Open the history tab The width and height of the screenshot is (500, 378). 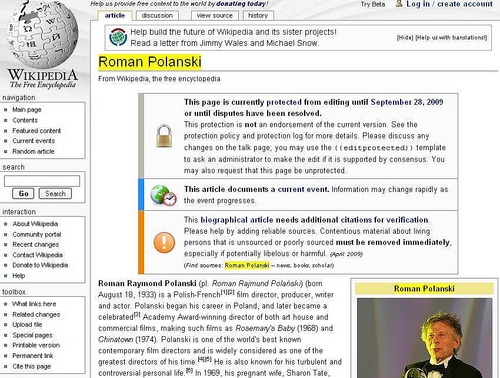[258, 15]
